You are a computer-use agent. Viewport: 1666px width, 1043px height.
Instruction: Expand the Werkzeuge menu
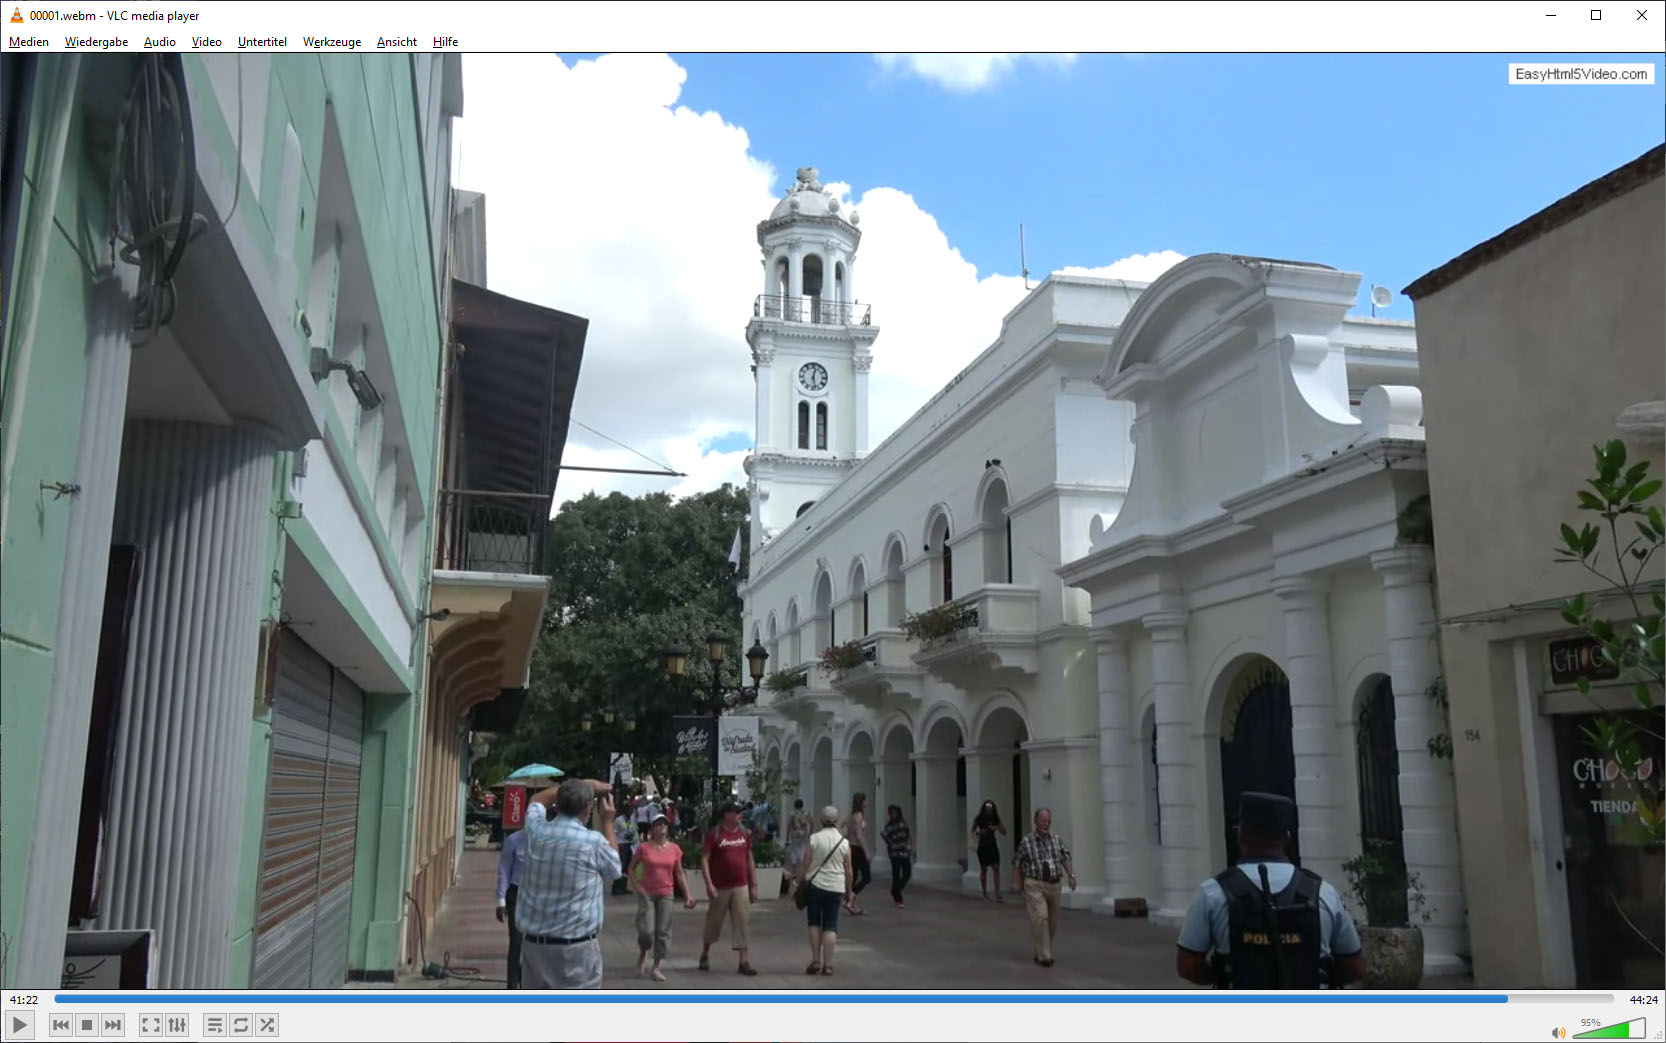click(x=332, y=42)
